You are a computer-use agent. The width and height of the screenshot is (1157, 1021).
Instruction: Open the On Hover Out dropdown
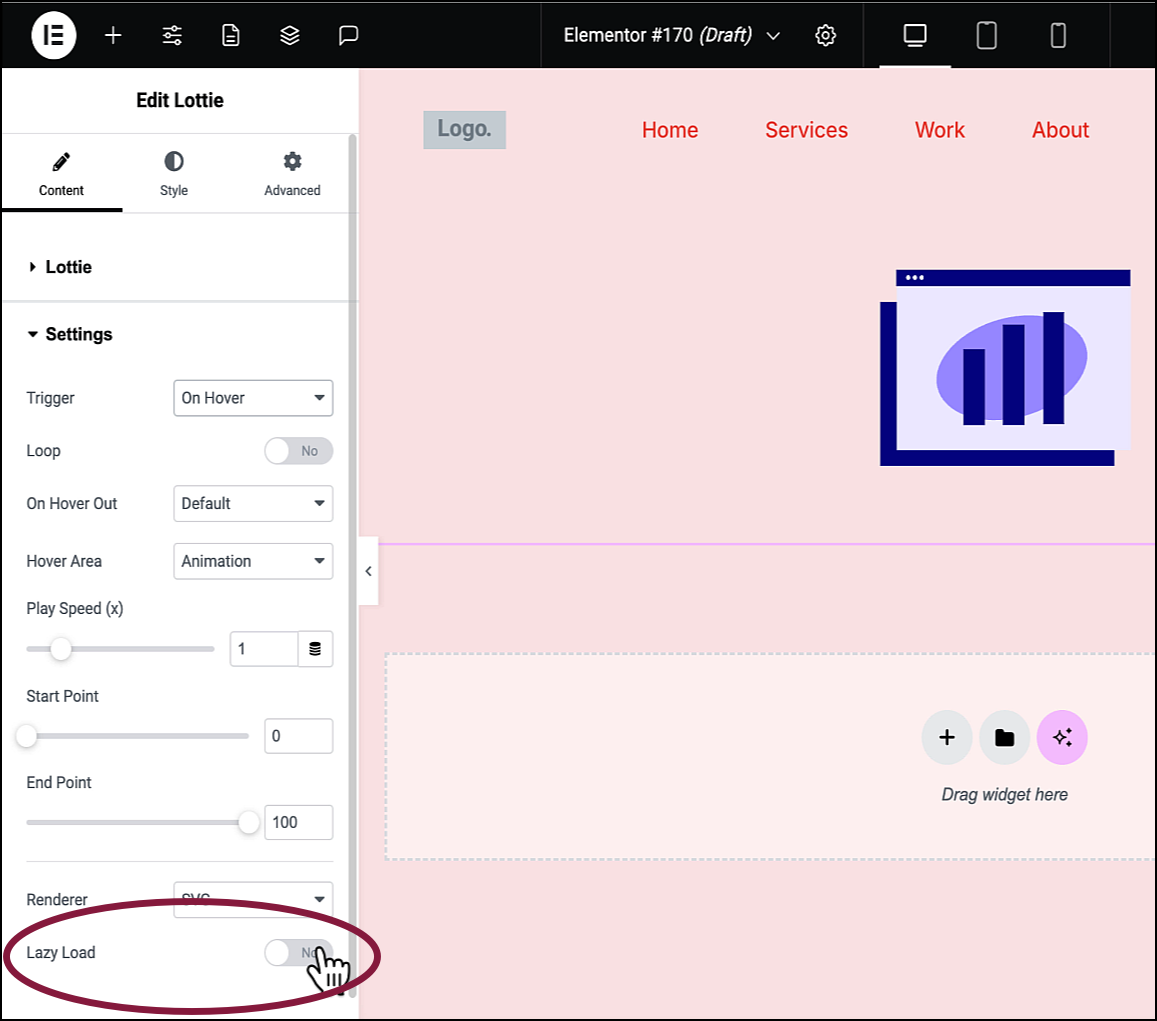pos(253,503)
